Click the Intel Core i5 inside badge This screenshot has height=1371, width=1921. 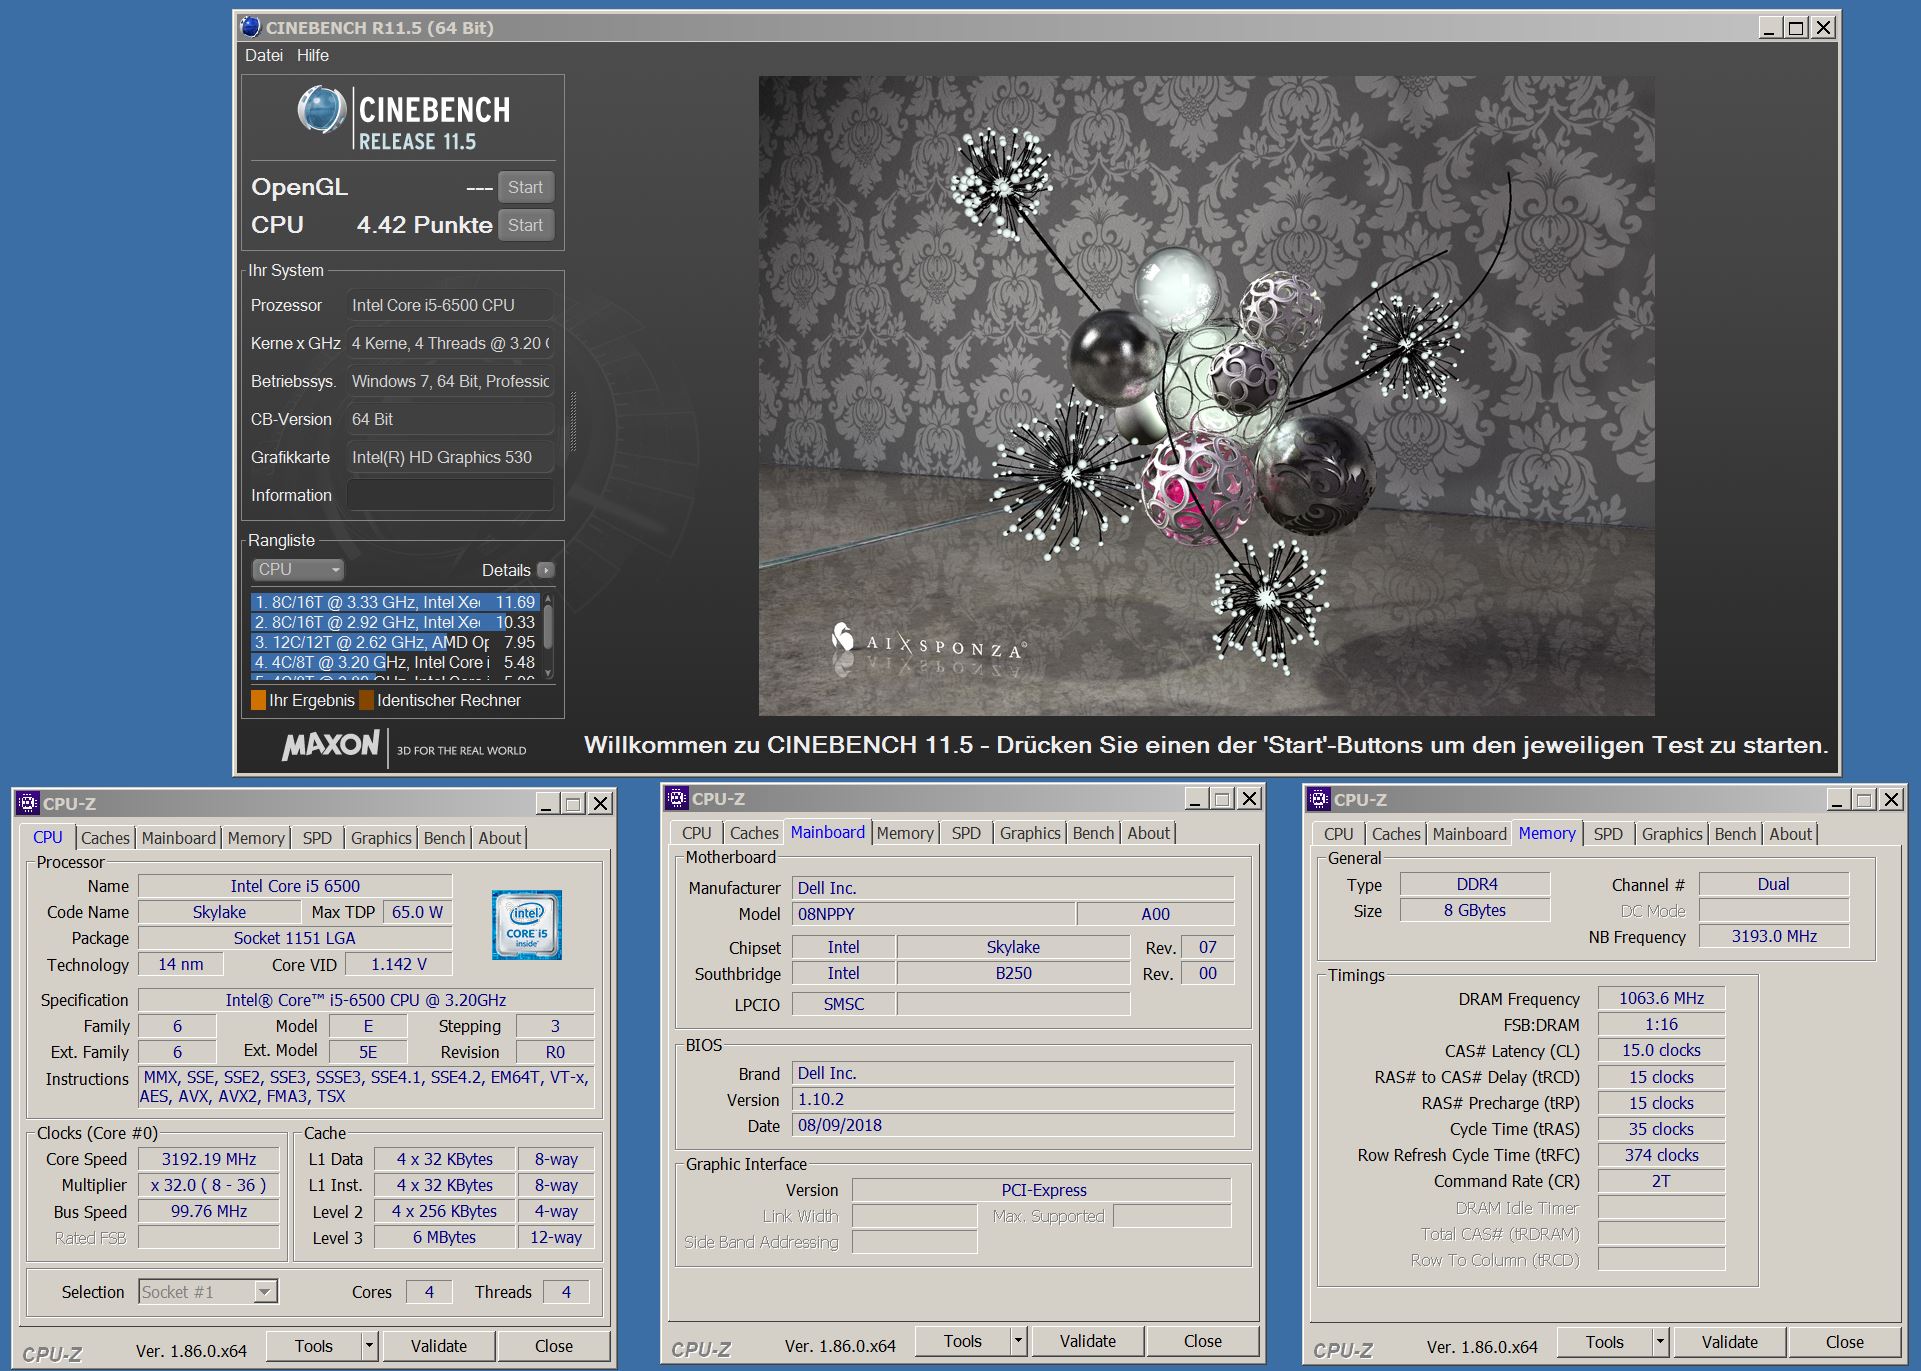[x=527, y=925]
